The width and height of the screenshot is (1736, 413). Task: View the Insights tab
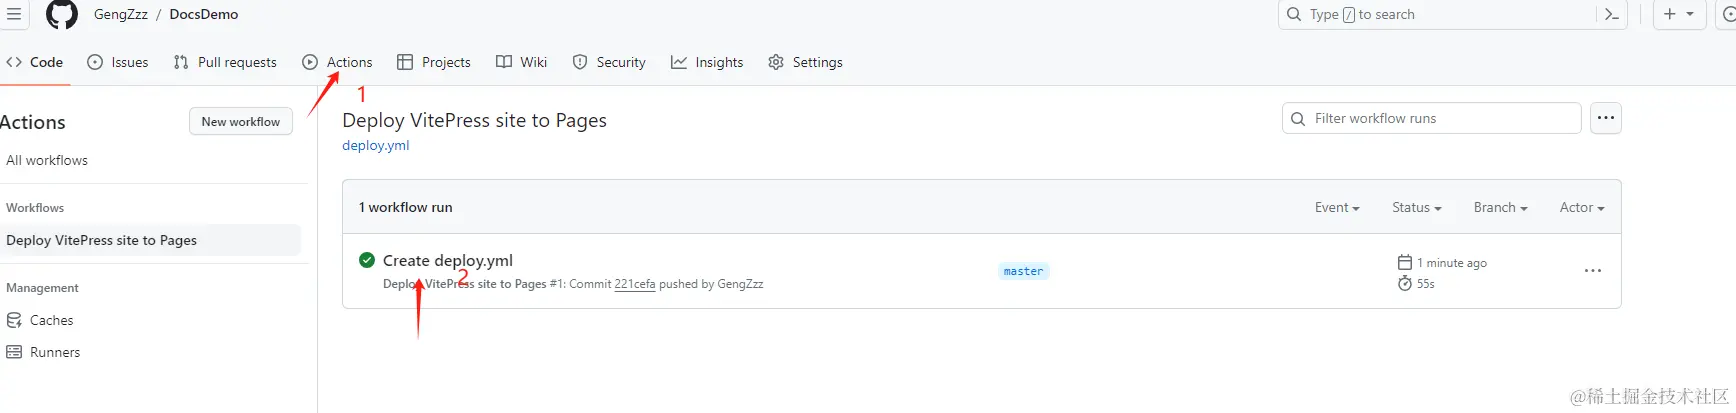(x=707, y=62)
